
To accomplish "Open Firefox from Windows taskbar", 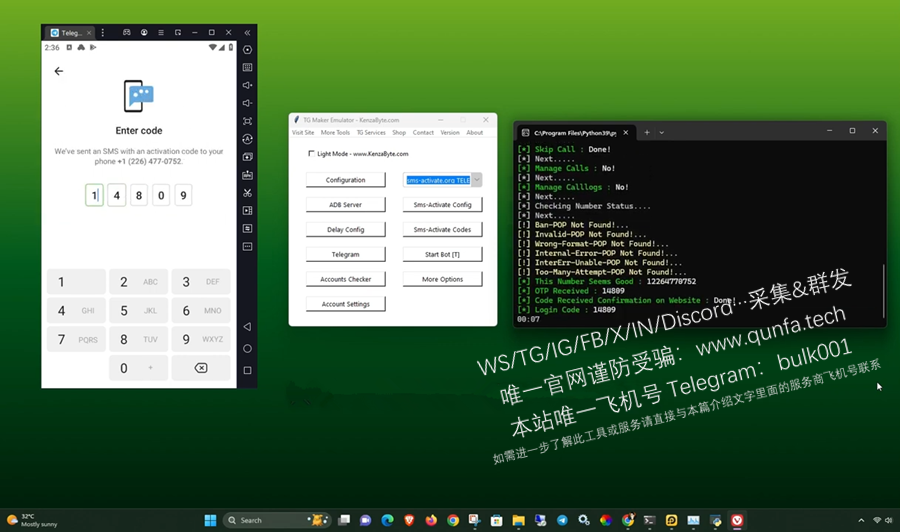I will 431,520.
